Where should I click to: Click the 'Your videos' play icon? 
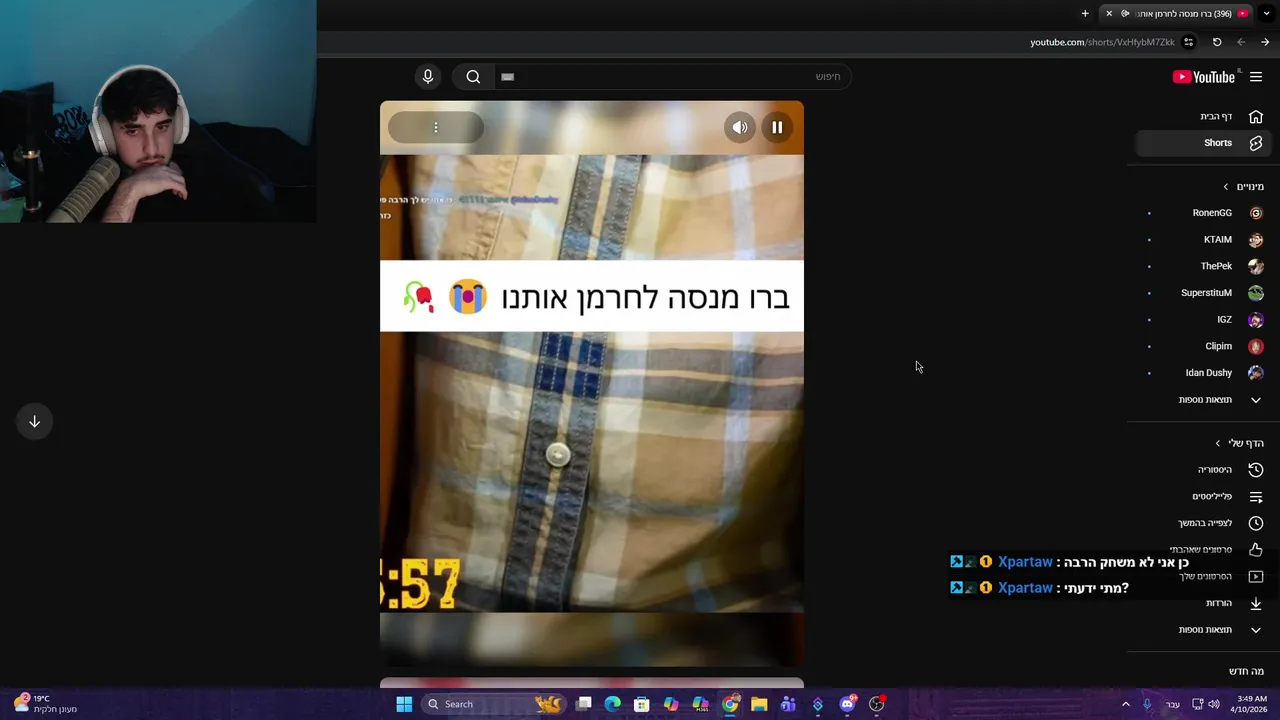pyautogui.click(x=1256, y=577)
